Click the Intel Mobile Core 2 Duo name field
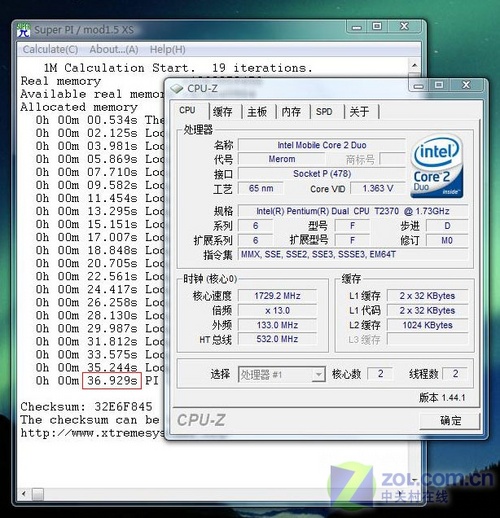The height and width of the screenshot is (518, 500). tap(322, 145)
